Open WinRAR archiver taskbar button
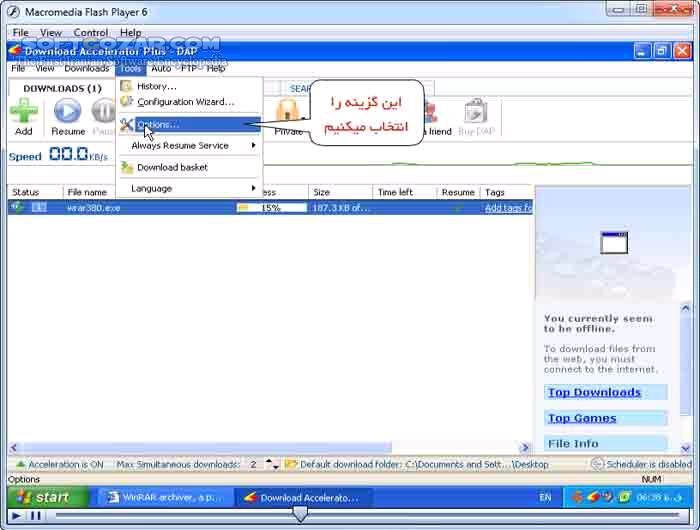700x530 pixels. point(165,497)
